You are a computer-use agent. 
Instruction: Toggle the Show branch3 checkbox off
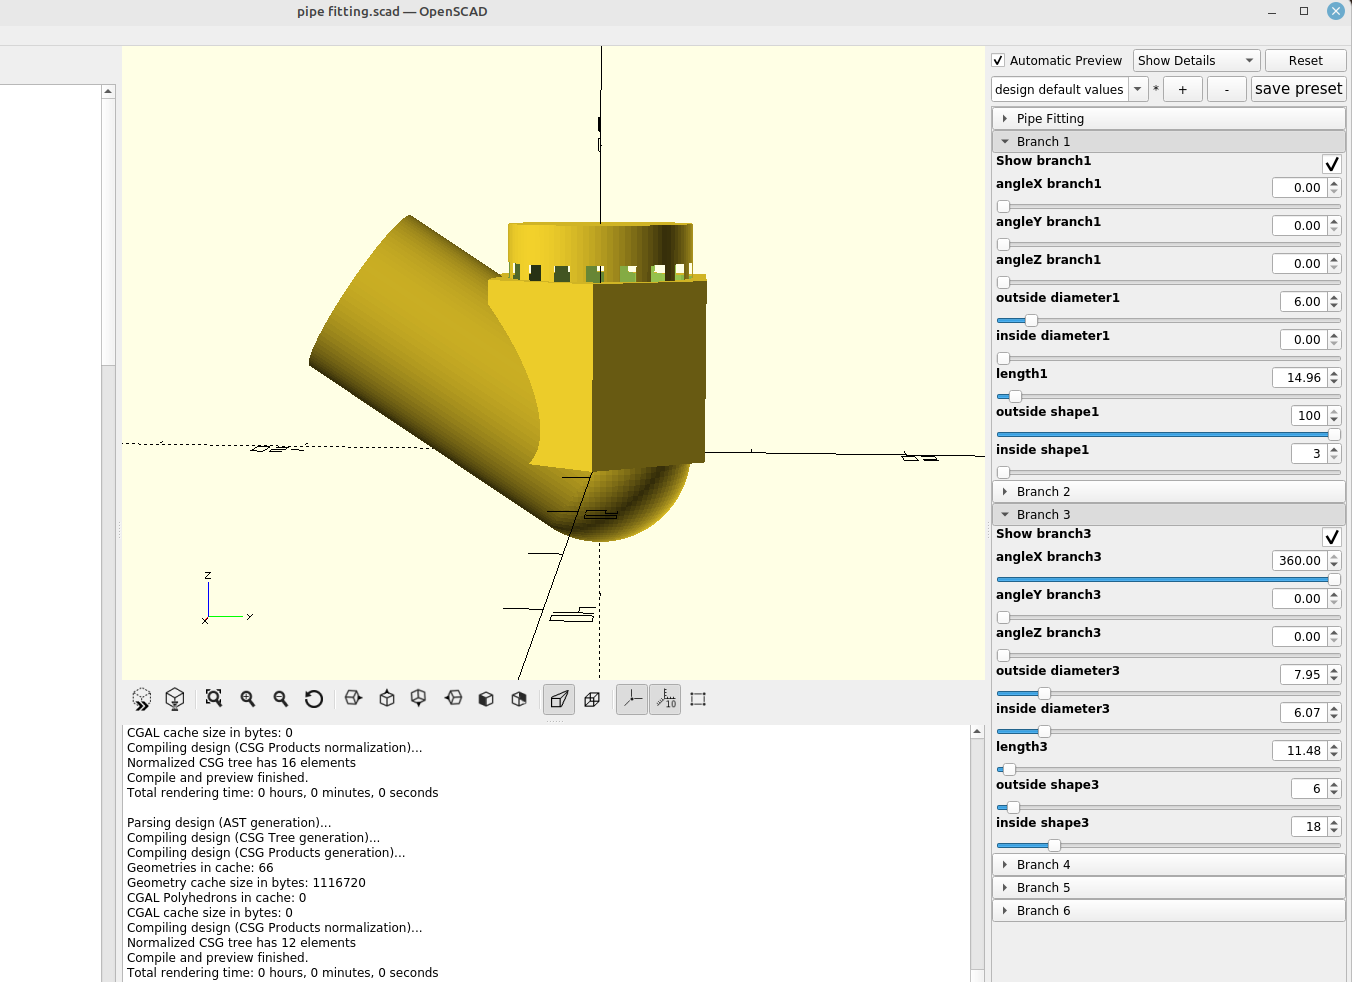click(x=1331, y=536)
